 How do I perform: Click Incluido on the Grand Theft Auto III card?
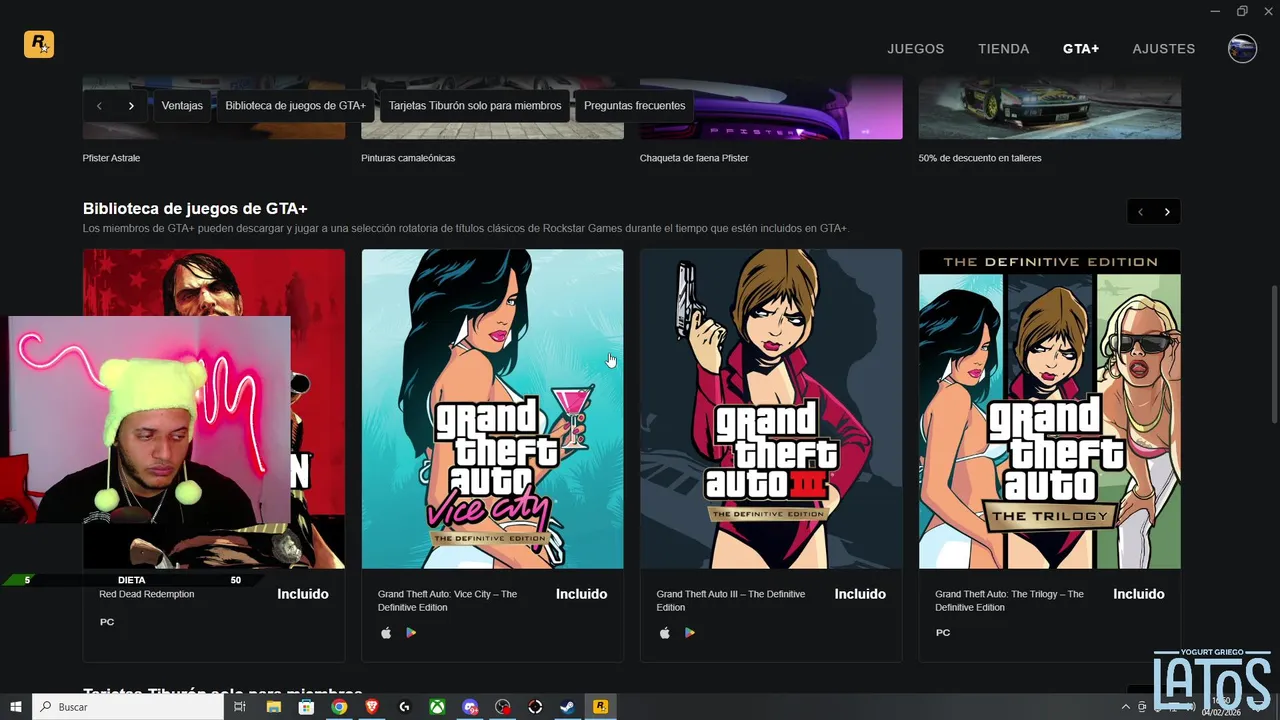(x=860, y=594)
